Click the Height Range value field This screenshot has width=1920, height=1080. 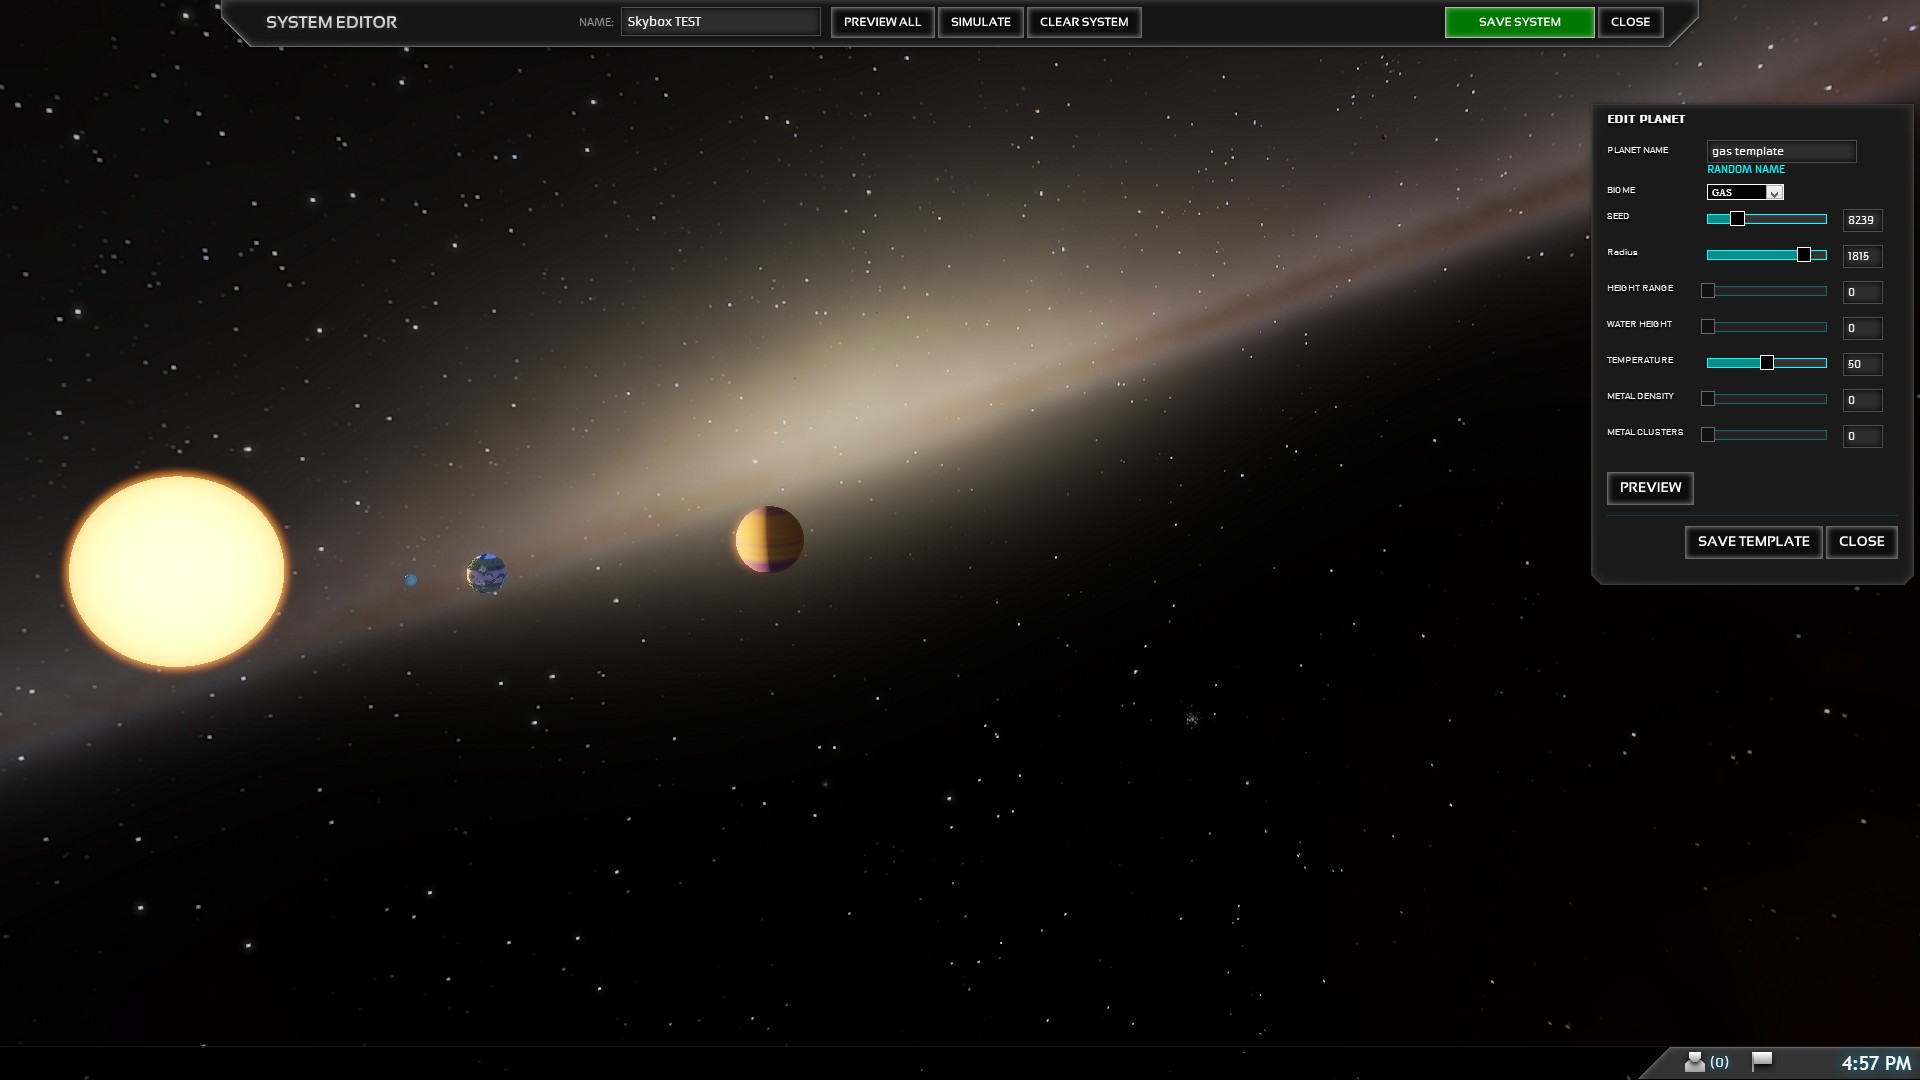coord(1862,292)
